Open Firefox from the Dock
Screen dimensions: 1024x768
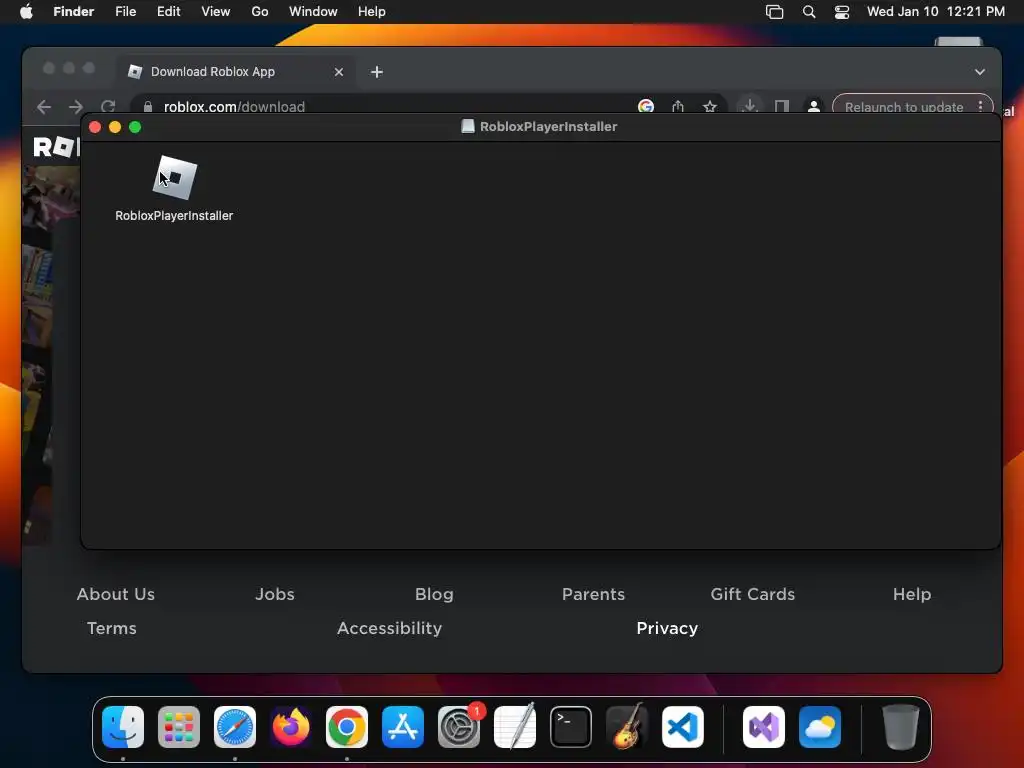(x=291, y=727)
